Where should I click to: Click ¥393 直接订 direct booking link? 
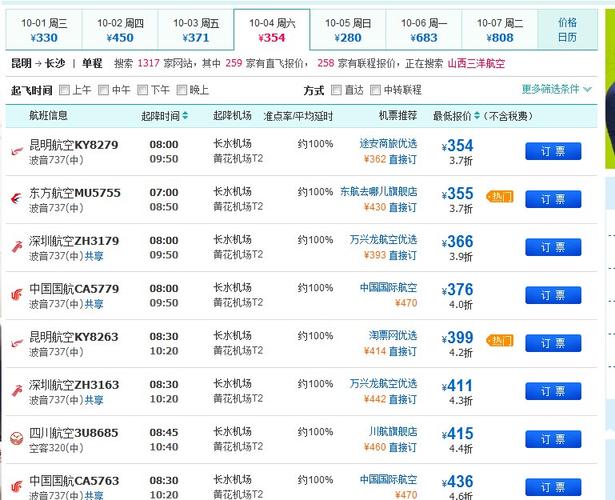pyautogui.click(x=390, y=255)
